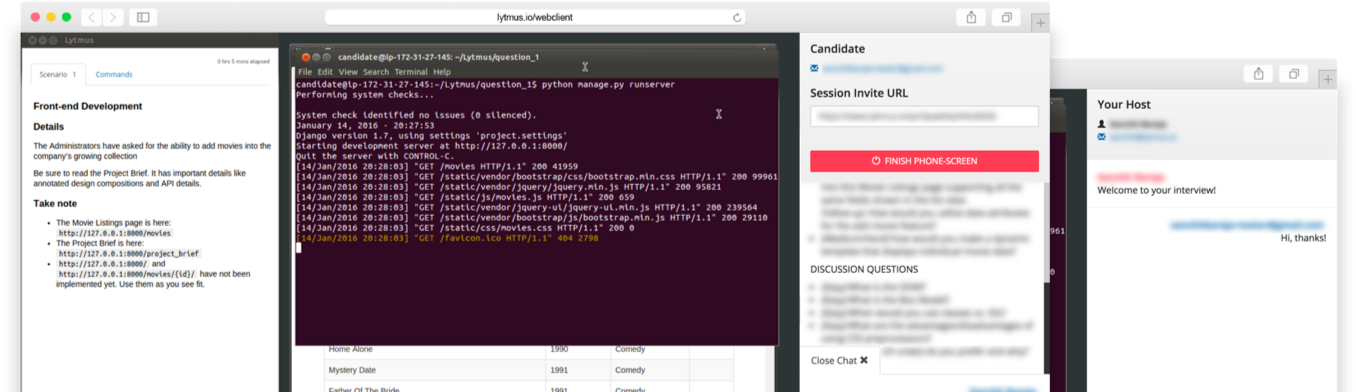Open the terminal Help menu

pos(442,72)
